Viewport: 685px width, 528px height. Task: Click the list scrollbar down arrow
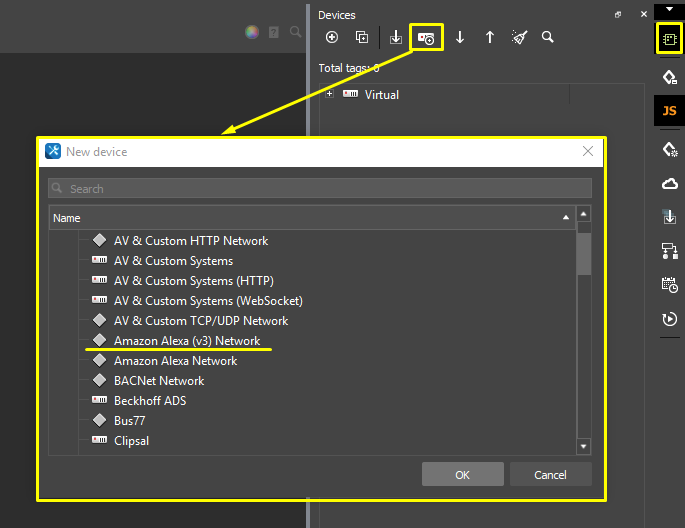click(584, 446)
